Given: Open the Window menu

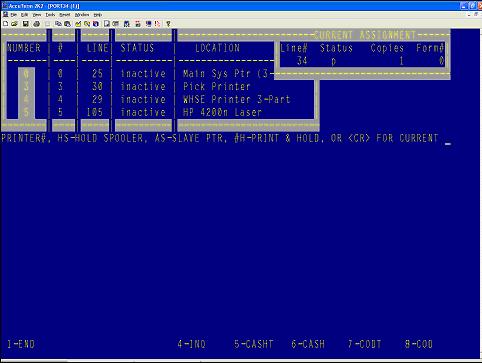Looking at the screenshot, I should (x=82, y=15).
